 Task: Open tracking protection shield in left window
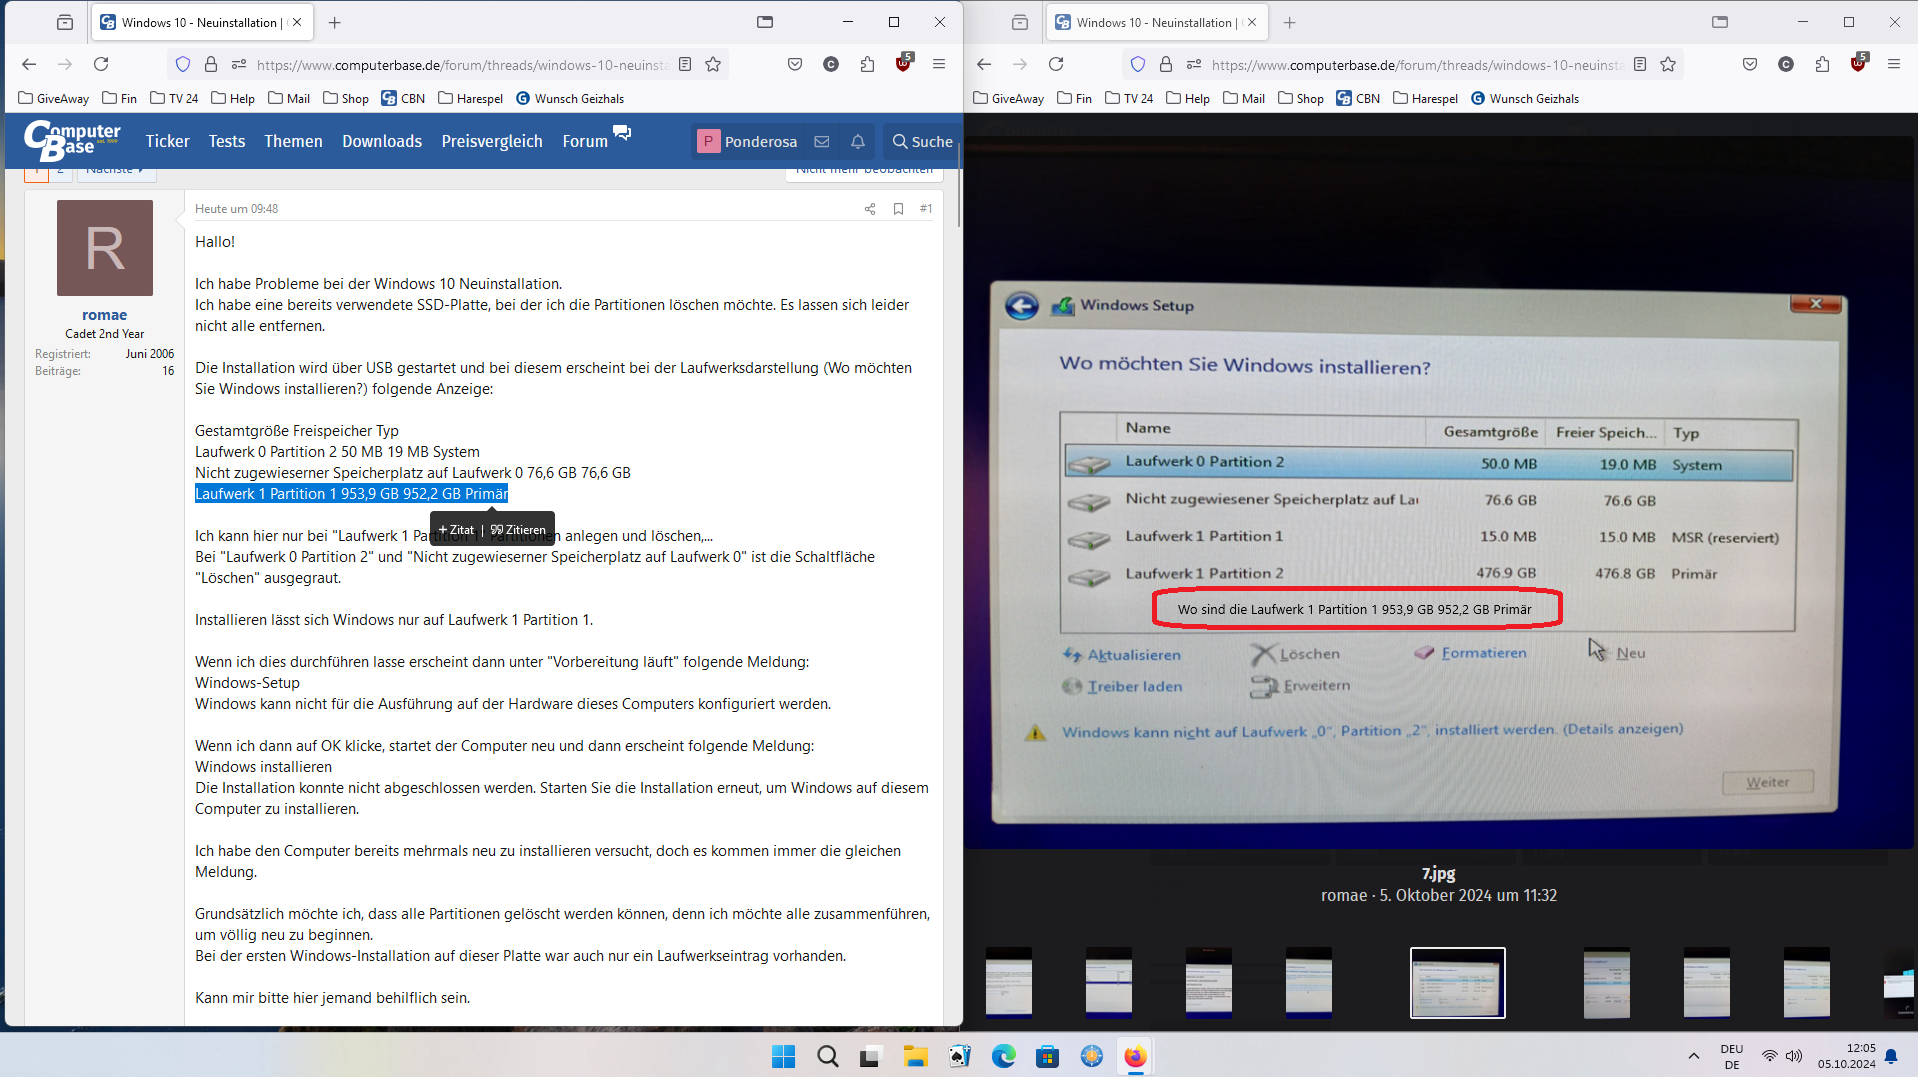tap(183, 64)
